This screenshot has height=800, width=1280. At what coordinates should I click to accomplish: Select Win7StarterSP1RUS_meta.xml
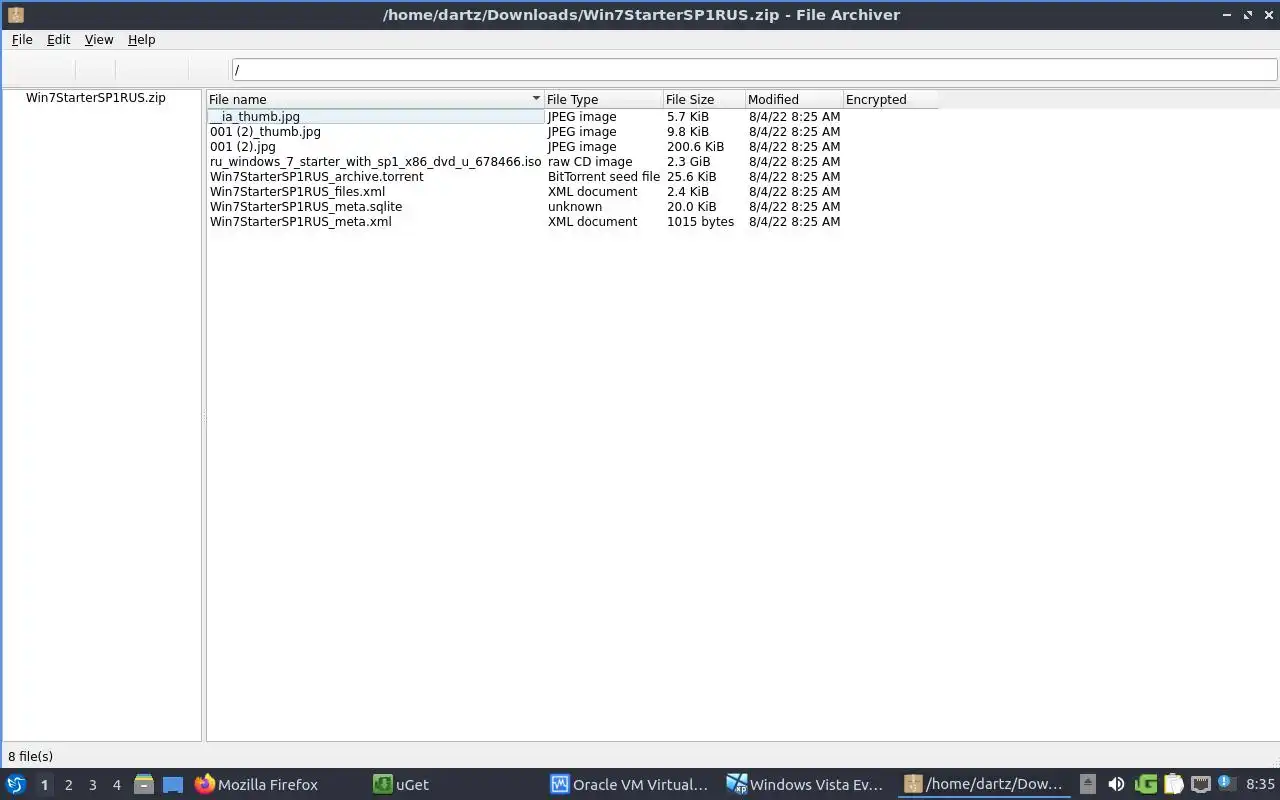tap(300, 222)
